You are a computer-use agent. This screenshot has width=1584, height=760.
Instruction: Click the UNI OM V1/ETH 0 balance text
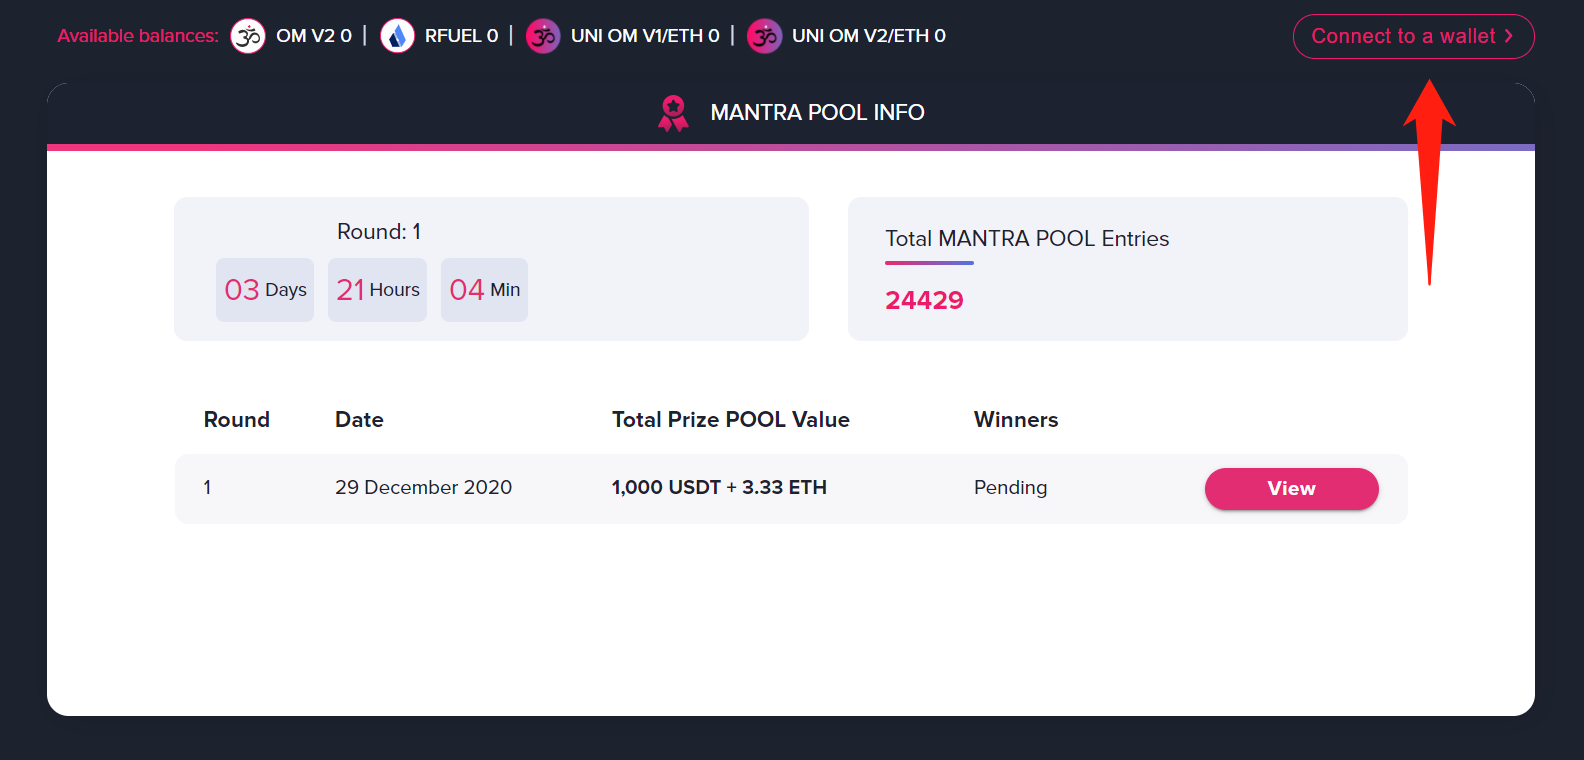pyautogui.click(x=645, y=36)
